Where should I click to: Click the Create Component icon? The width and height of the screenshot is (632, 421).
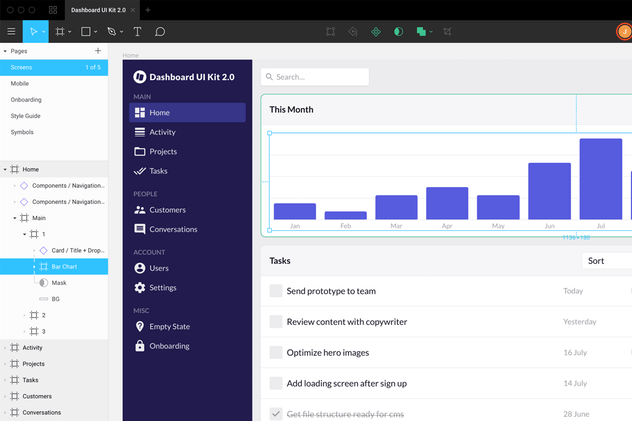[x=376, y=31]
